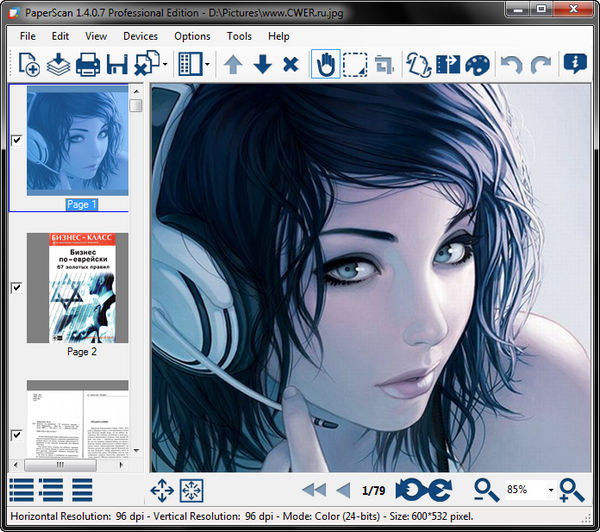Click the zoom in magnifier icon

[x=572, y=491]
